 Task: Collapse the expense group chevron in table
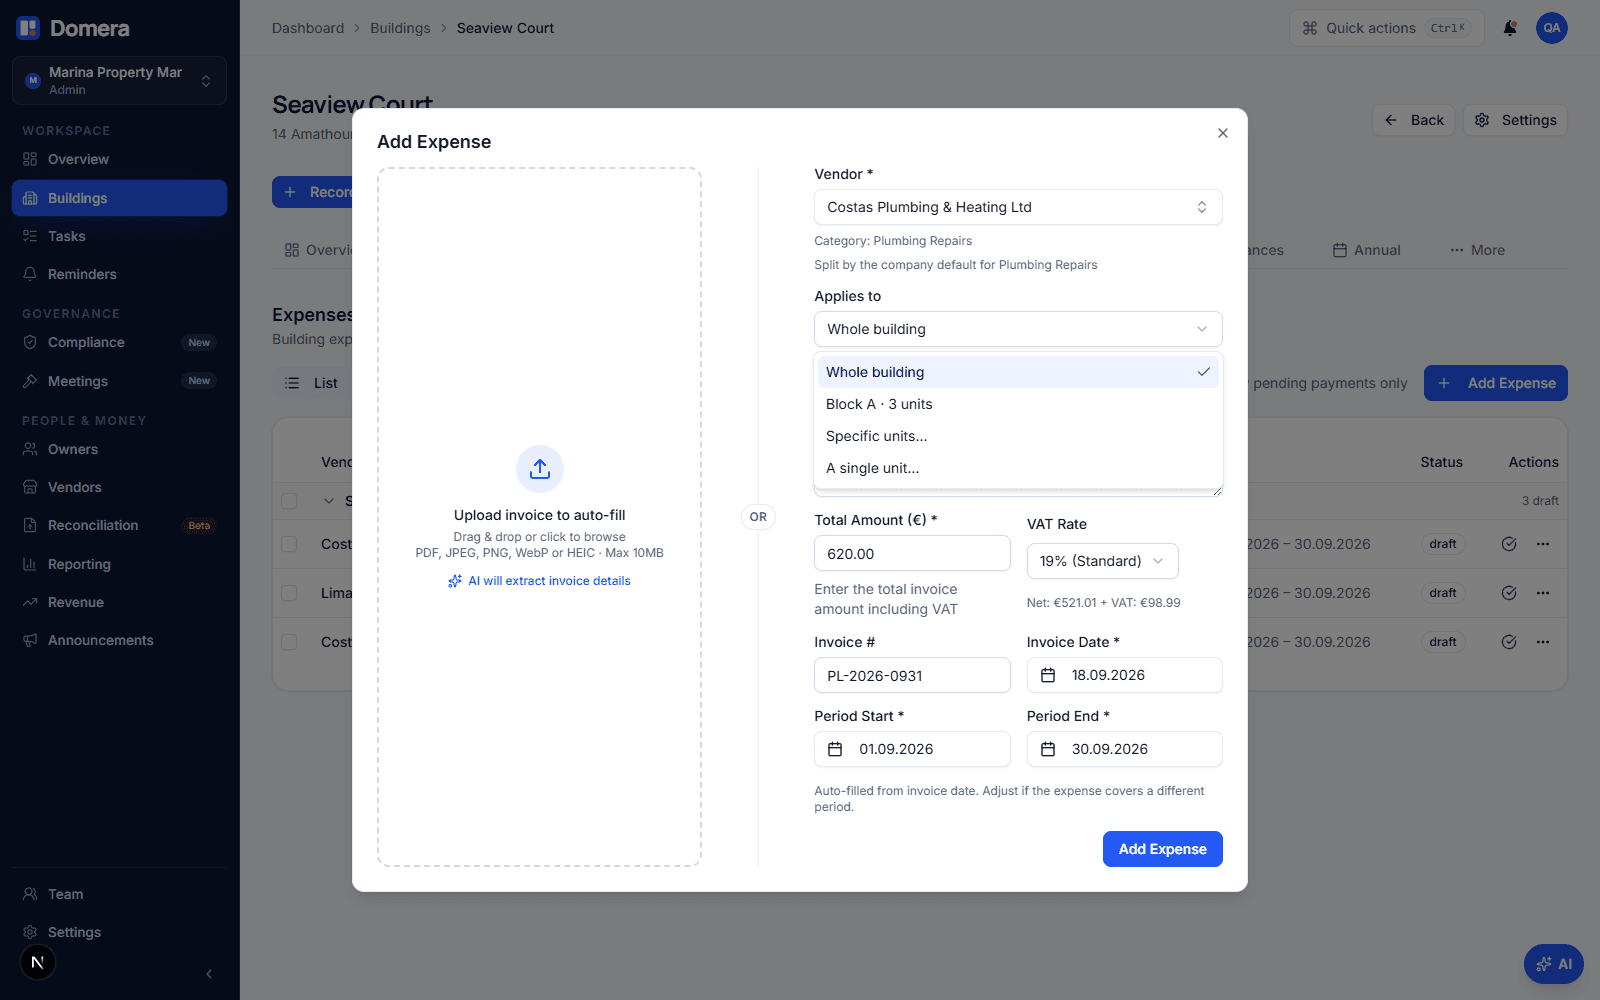(328, 501)
